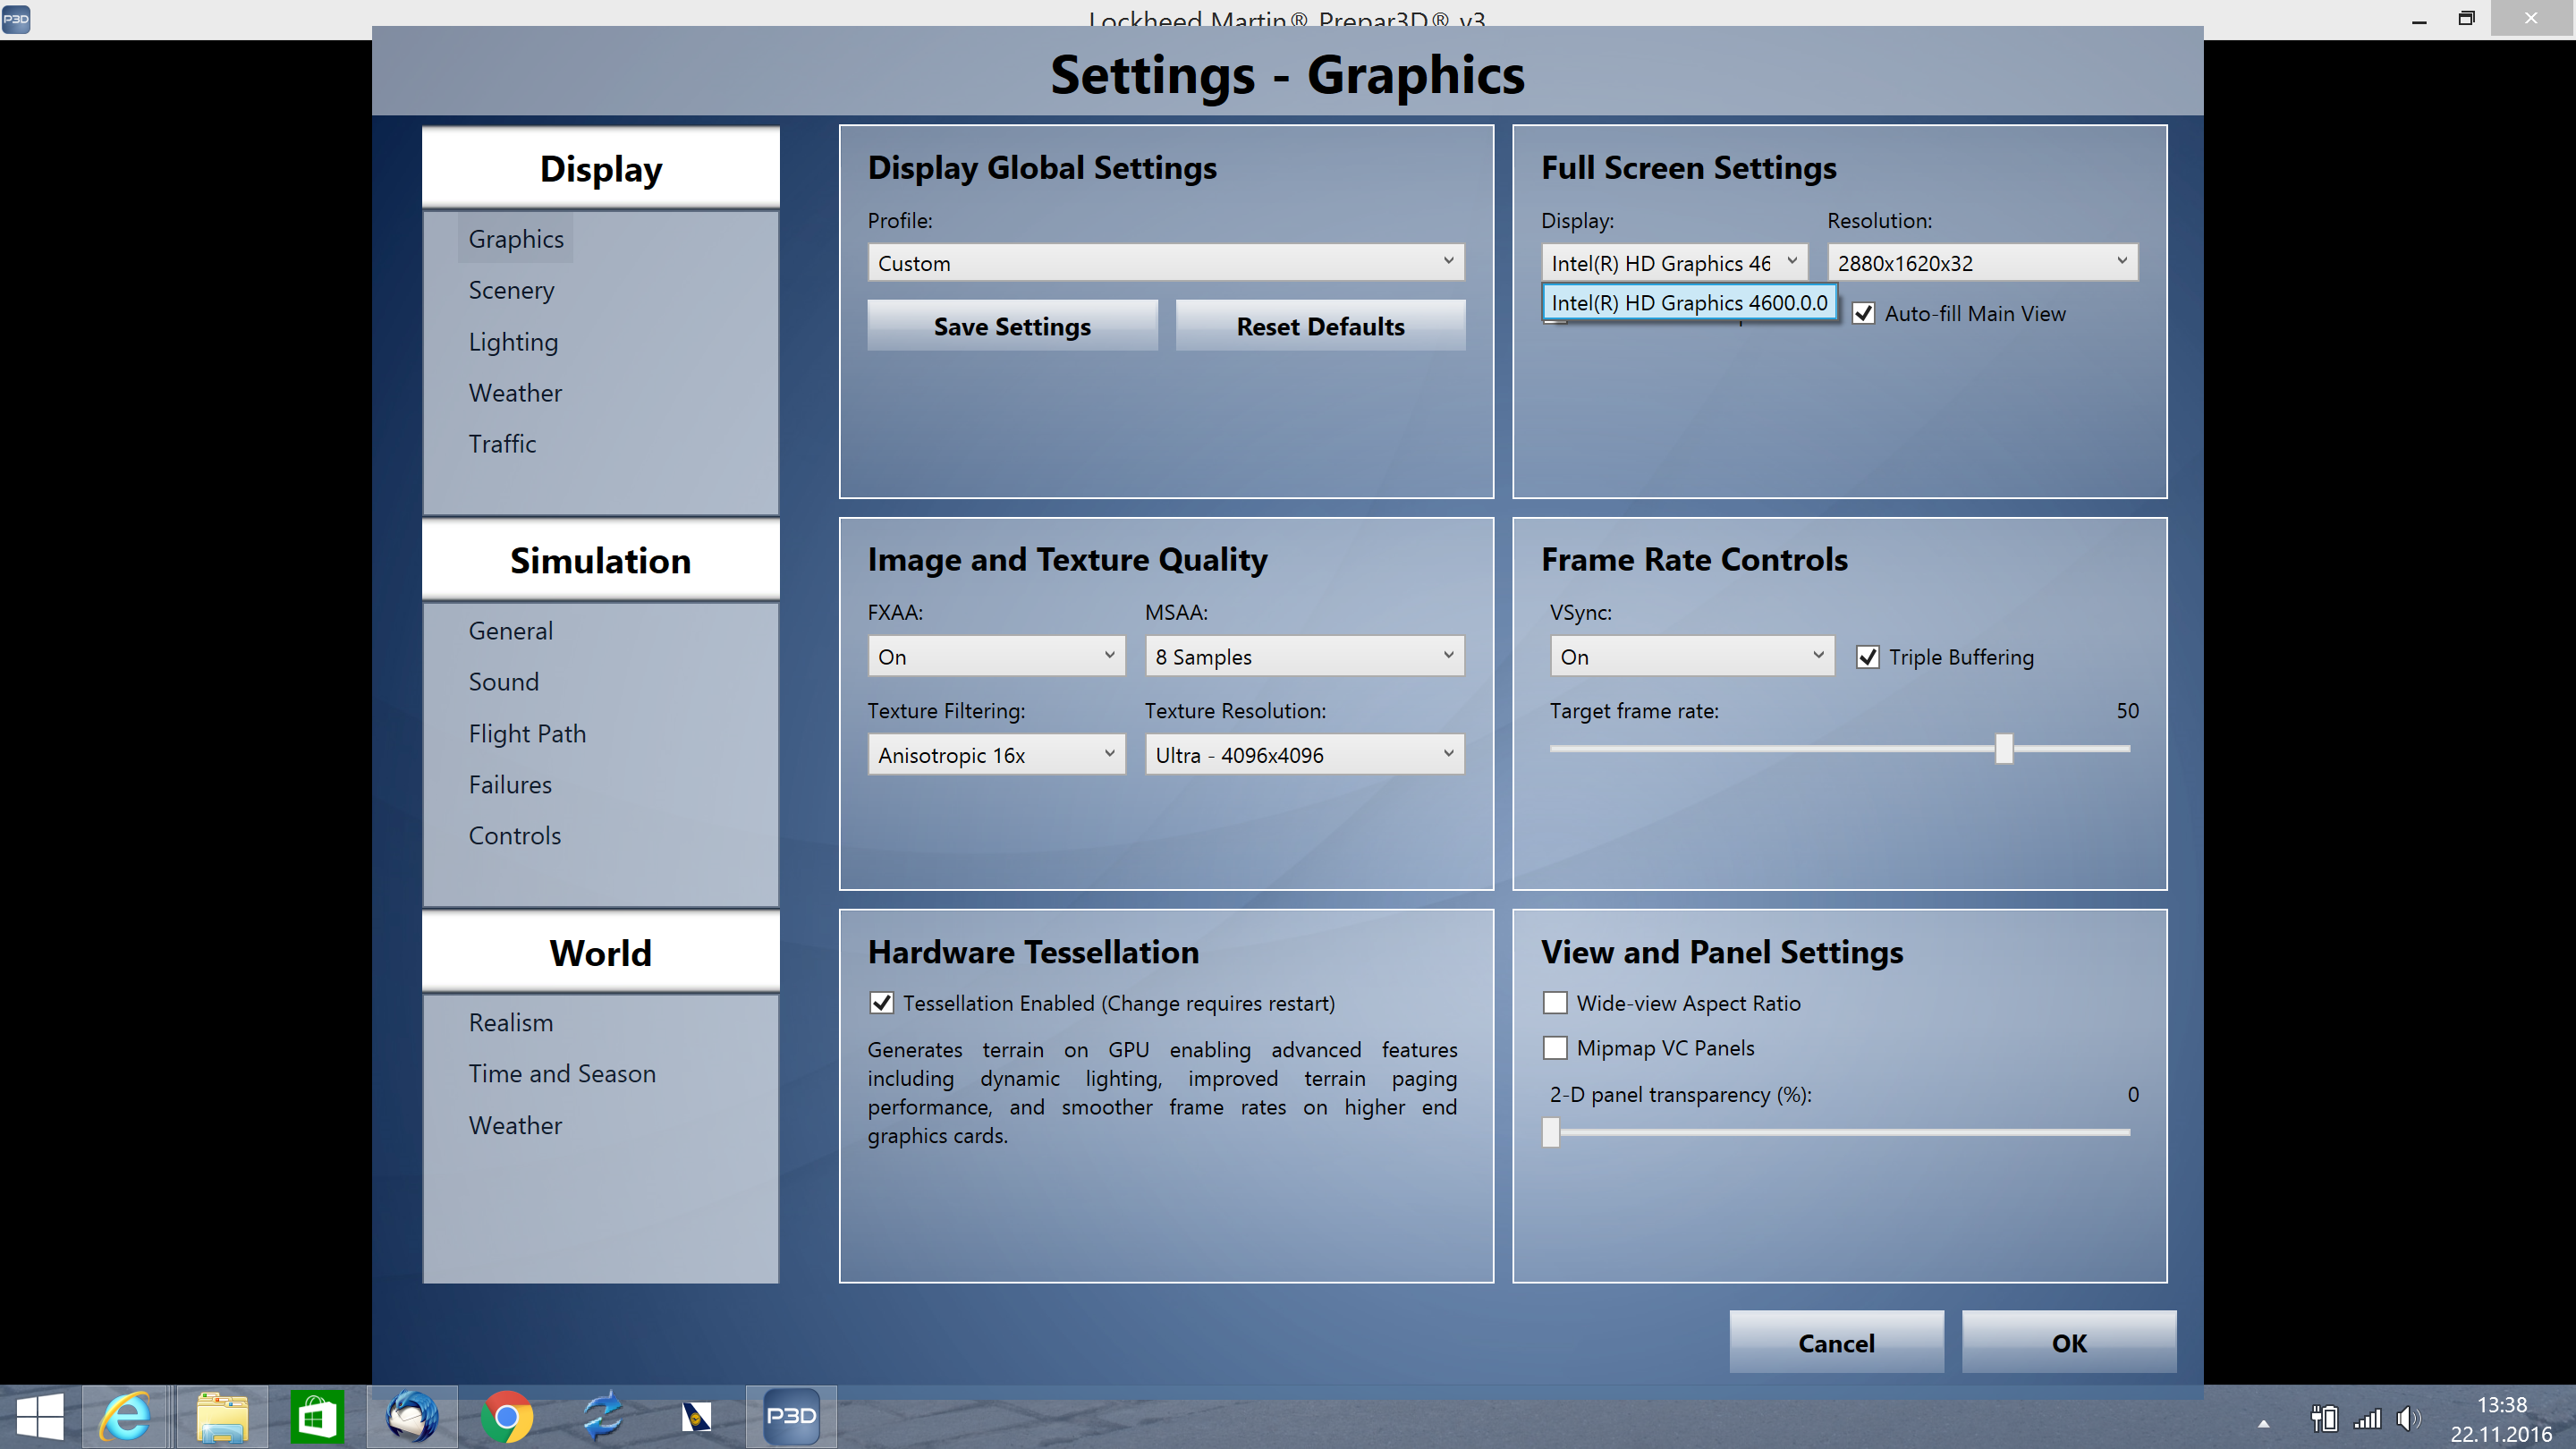
Task: Open battery power tray icon
Action: [x=2324, y=1418]
